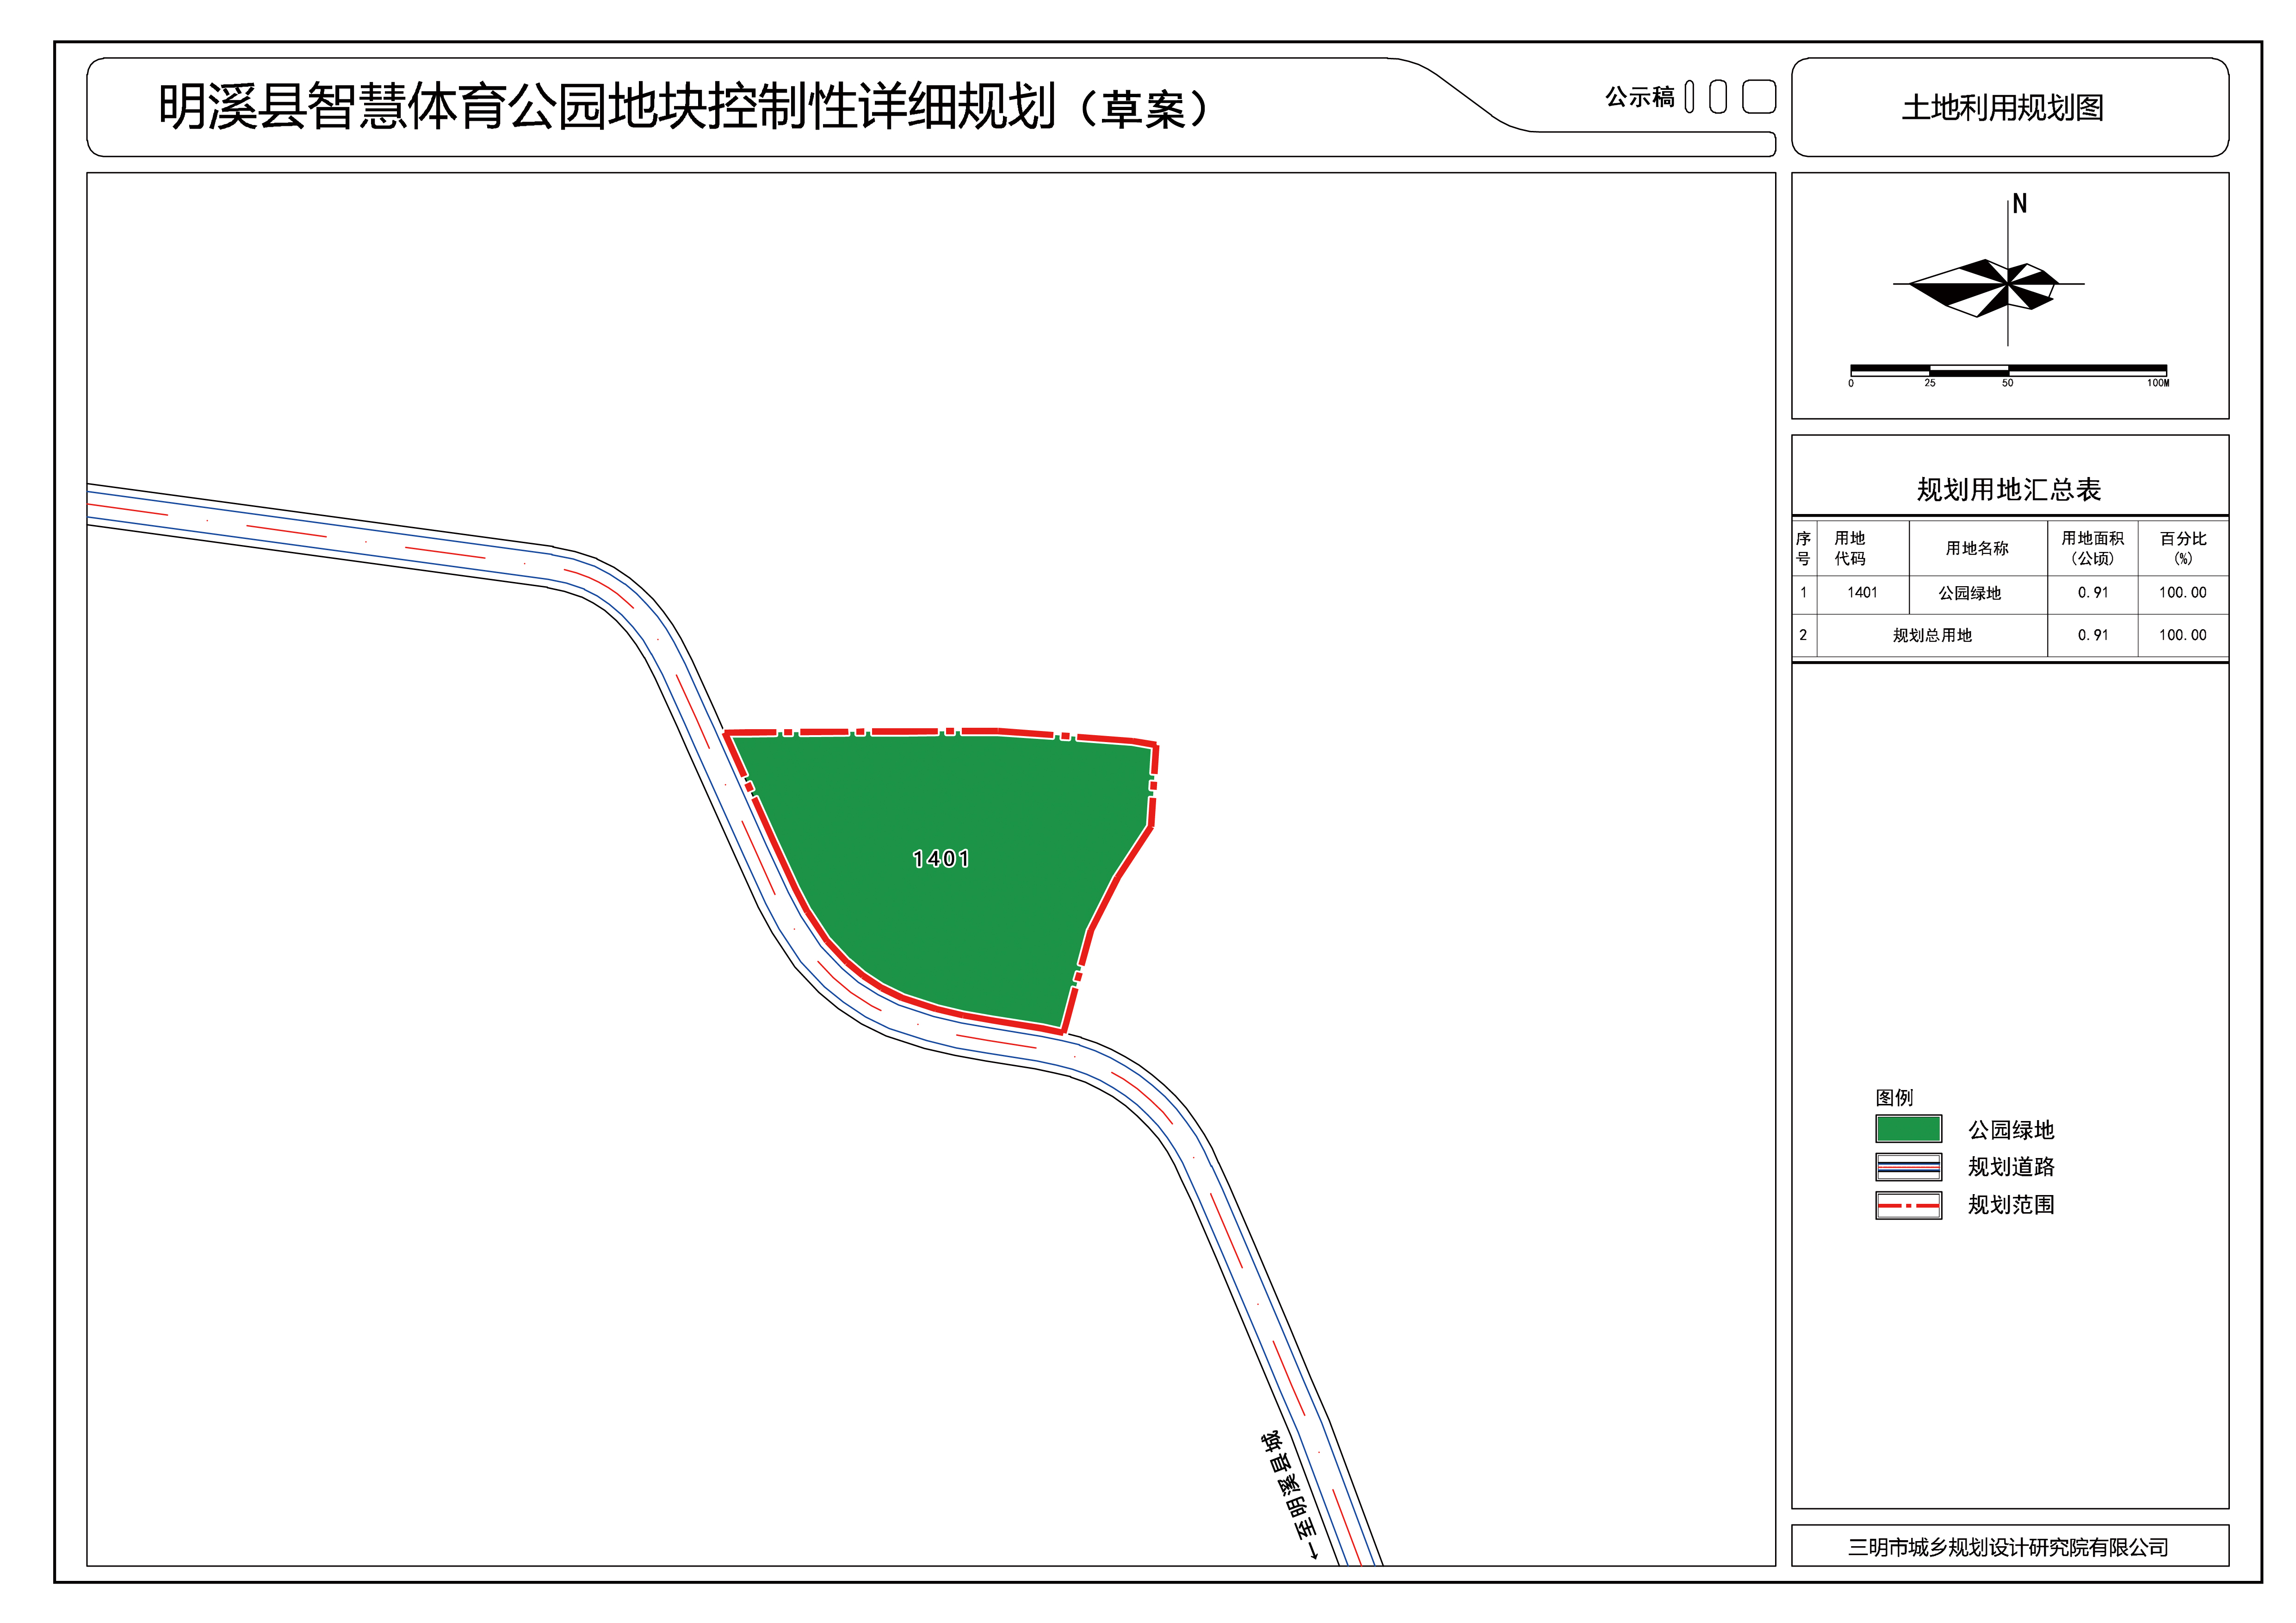This screenshot has height=1623, width=2296.
Task: Click the green park land legend swatch
Action: click(1908, 1129)
